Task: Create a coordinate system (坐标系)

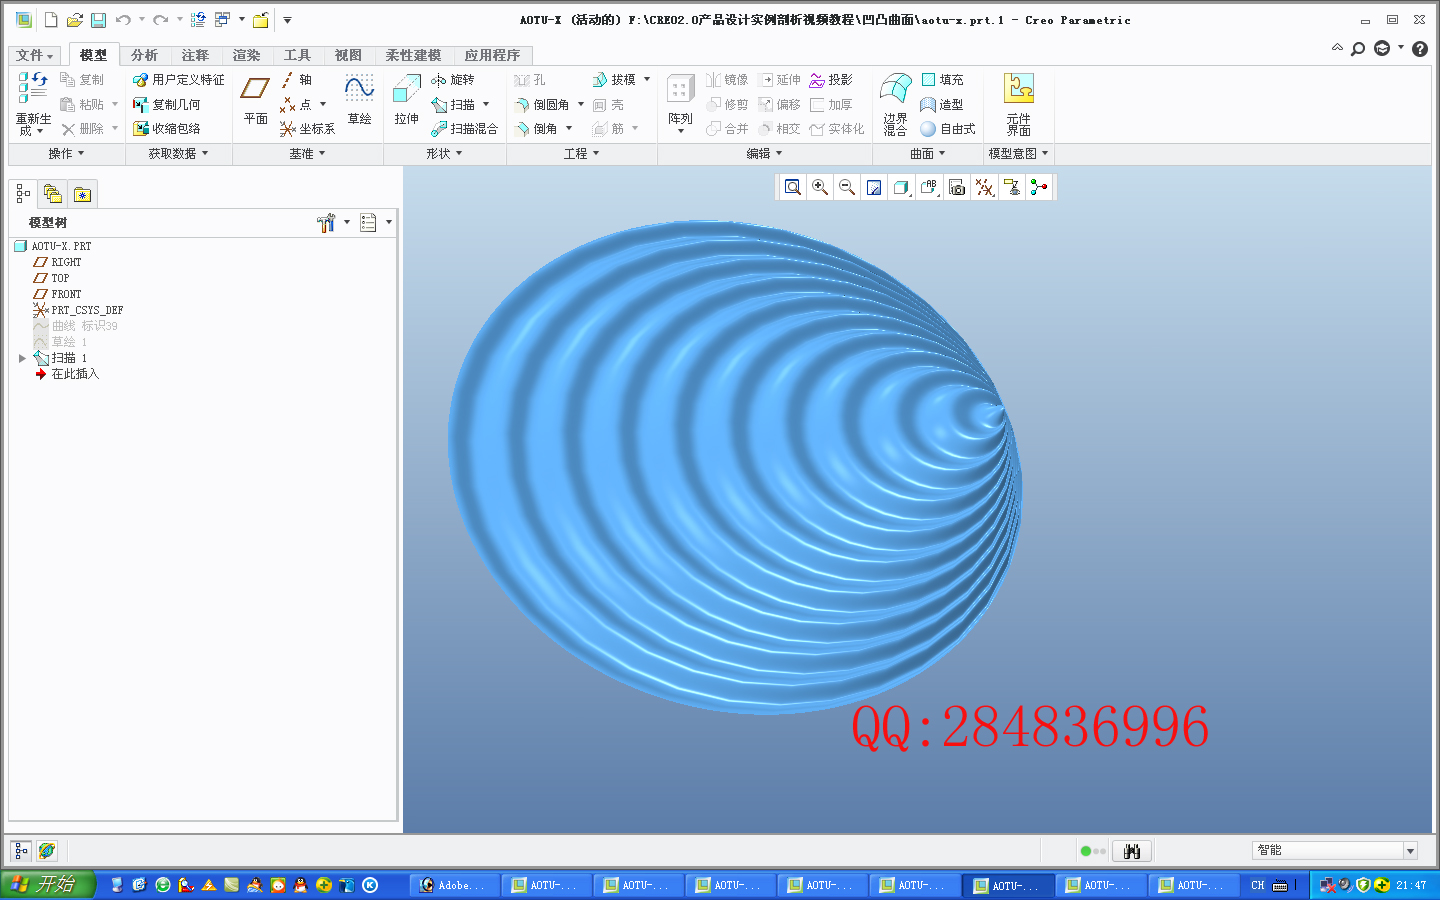Action: point(307,129)
